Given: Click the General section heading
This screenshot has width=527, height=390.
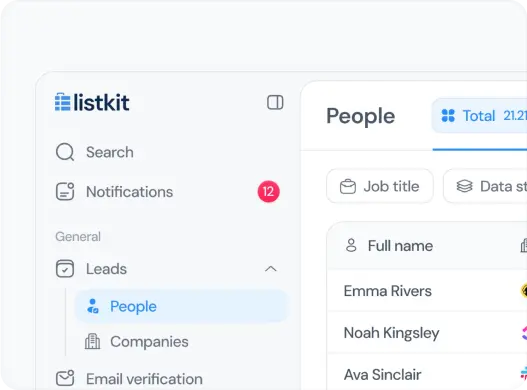Looking at the screenshot, I should [78, 237].
